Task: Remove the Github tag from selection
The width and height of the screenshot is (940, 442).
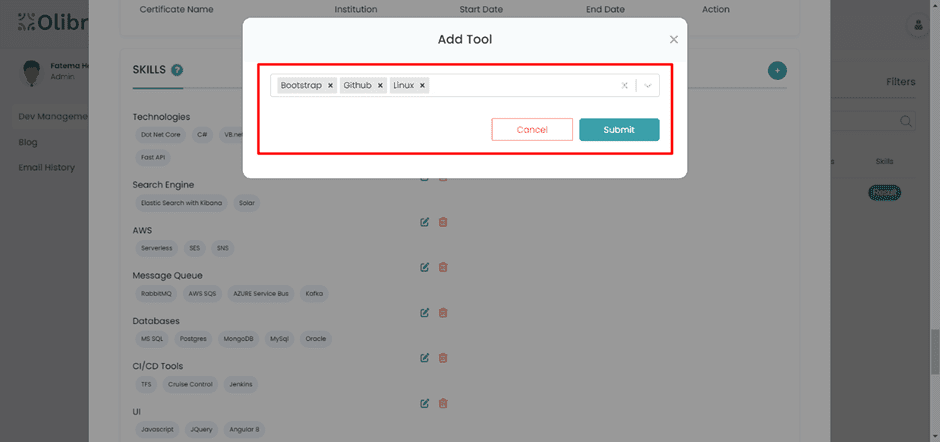Action: point(380,86)
